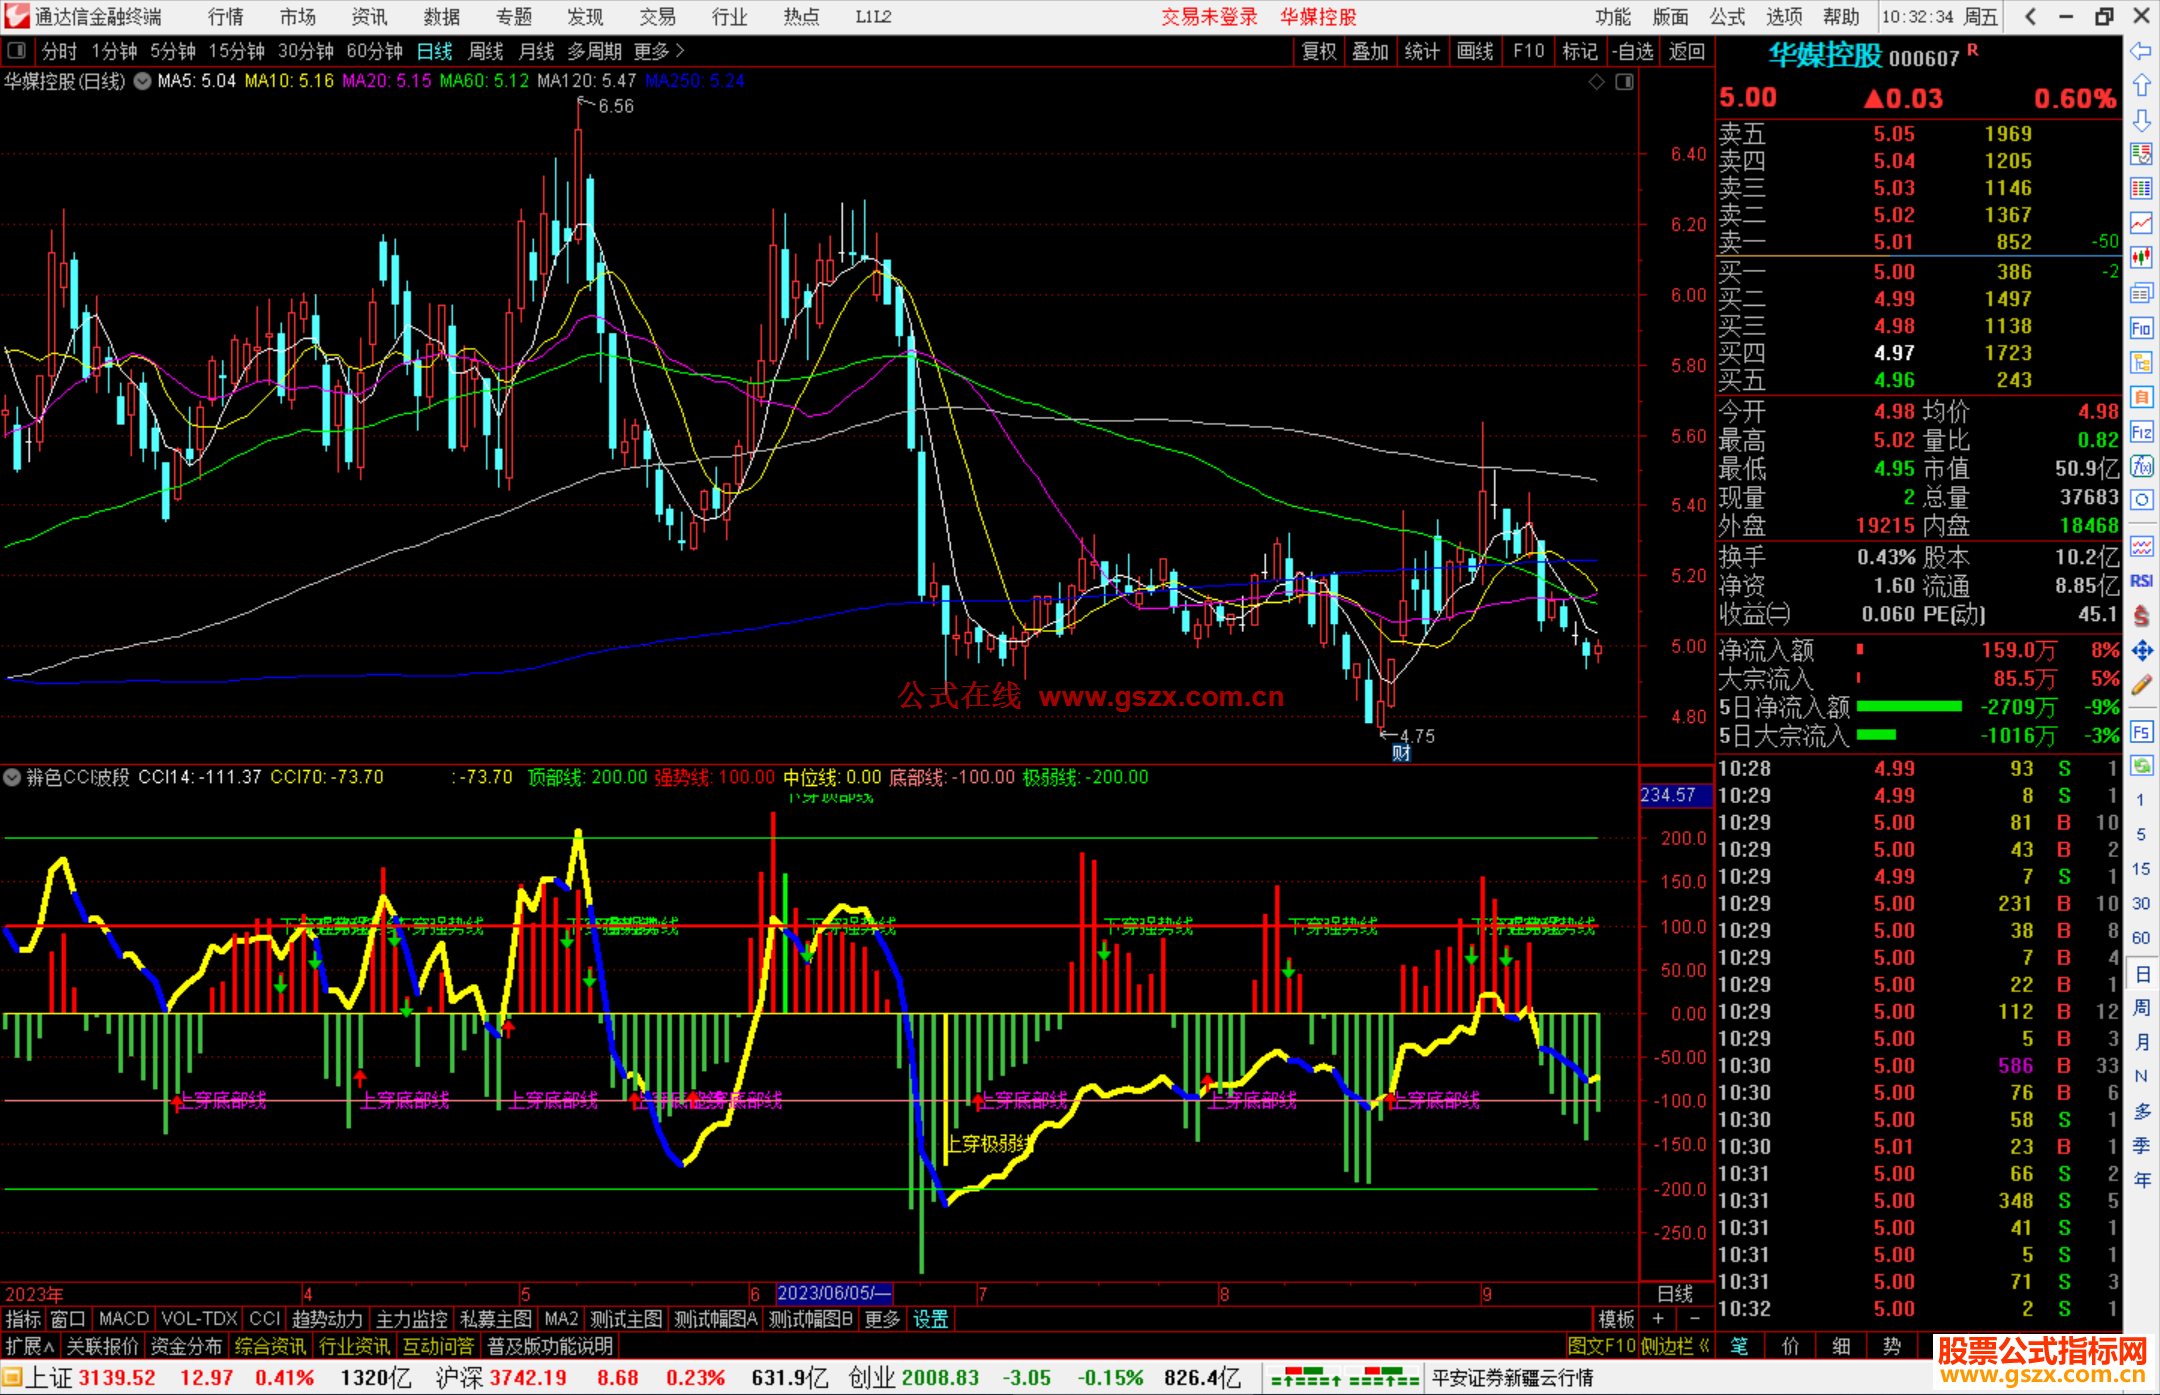
Task: Click the 设置 indicator settings link
Action: tap(930, 1319)
